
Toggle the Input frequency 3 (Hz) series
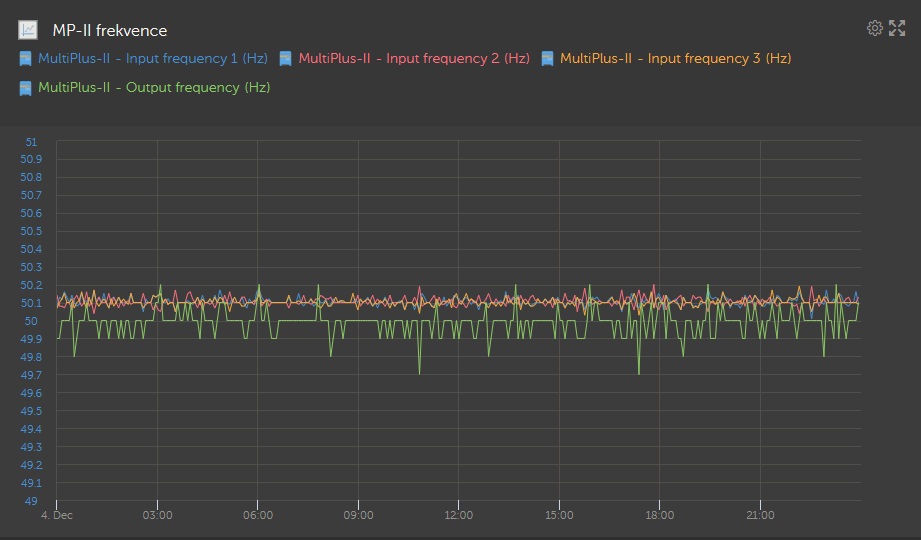[x=675, y=59]
